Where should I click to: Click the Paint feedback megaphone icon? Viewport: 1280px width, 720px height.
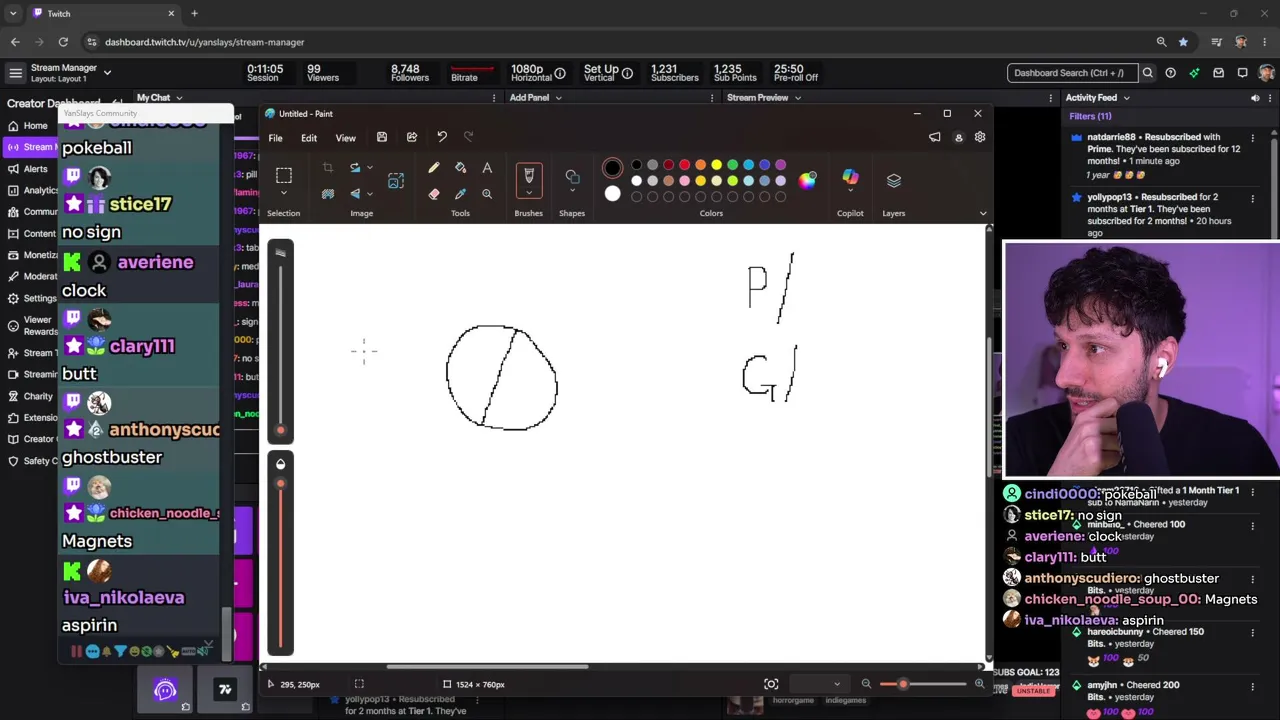pyautogui.click(x=935, y=137)
